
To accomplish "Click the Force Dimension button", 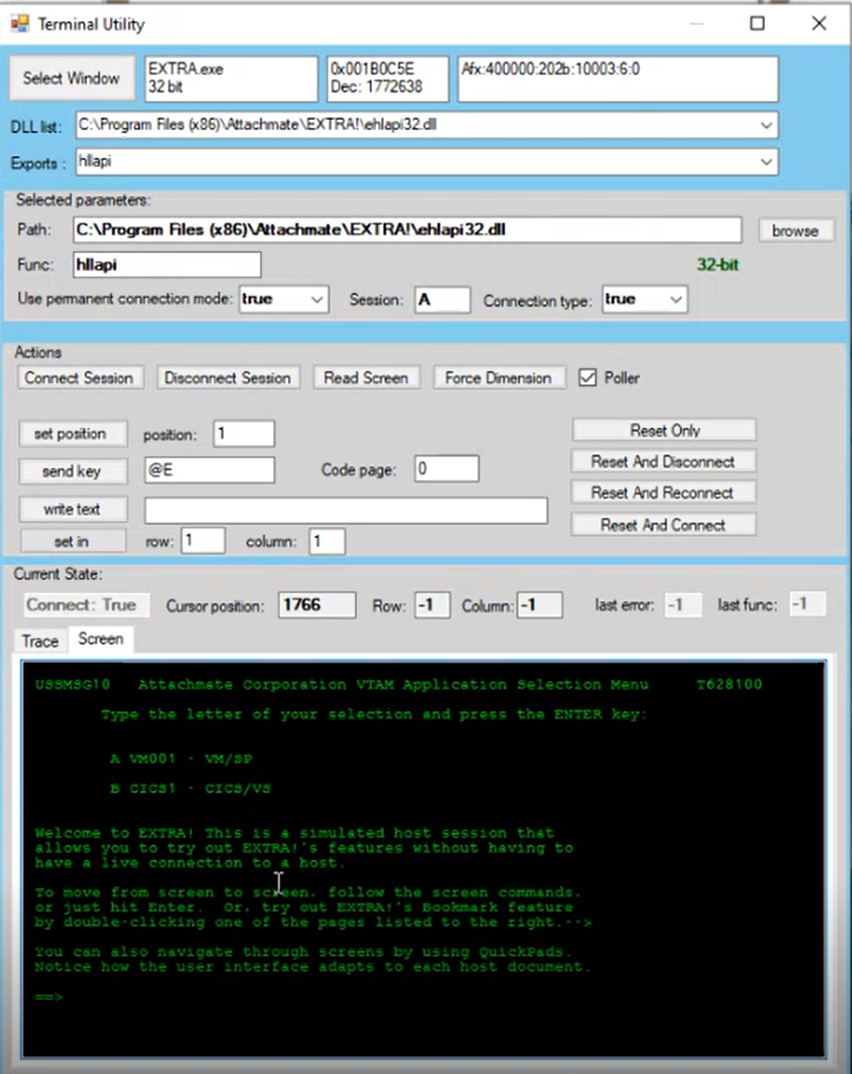I will coord(499,378).
